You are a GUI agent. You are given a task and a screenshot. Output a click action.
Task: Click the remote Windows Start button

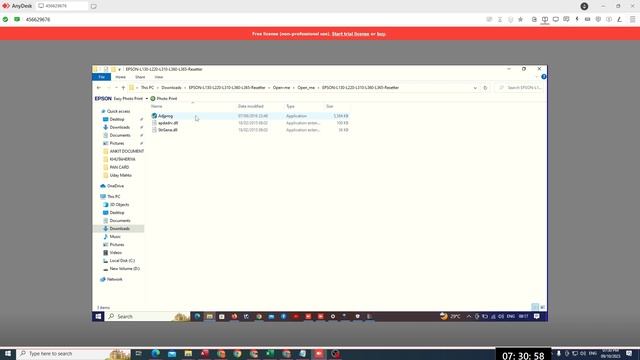[98, 316]
